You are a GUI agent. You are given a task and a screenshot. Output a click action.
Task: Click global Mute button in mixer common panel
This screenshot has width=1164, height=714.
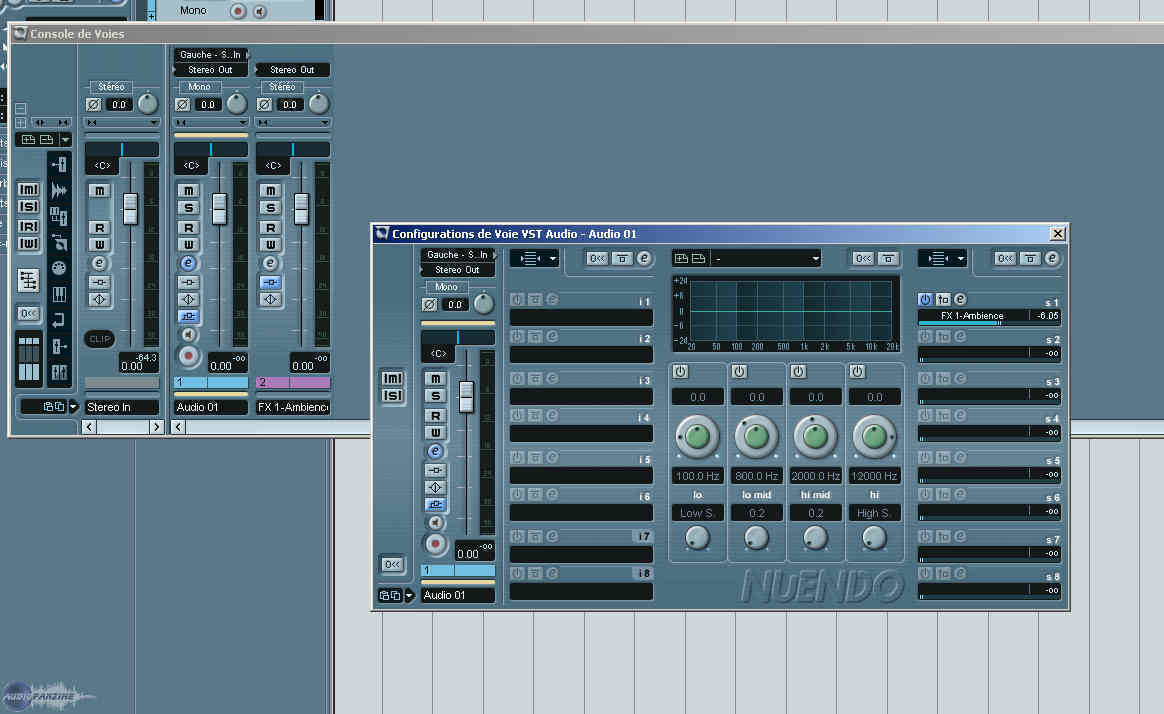[x=28, y=190]
